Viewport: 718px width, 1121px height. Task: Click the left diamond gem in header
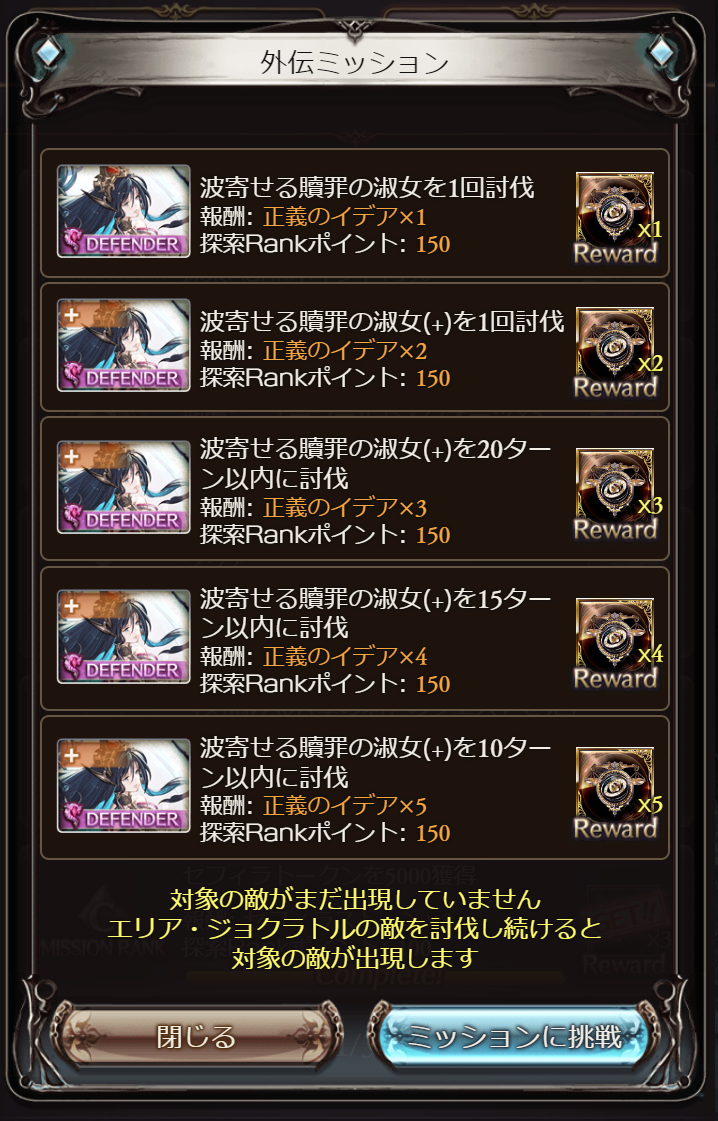coord(49,51)
